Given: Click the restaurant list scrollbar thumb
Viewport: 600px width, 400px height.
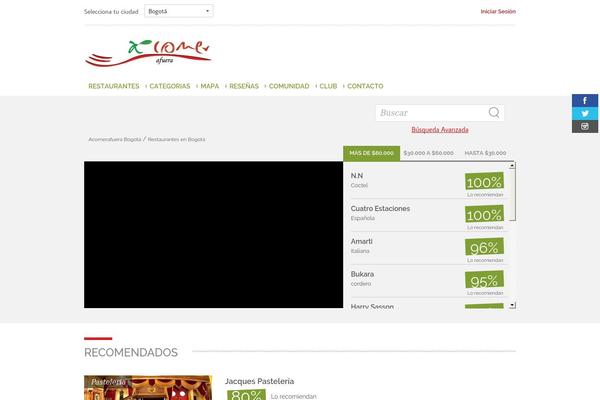Looking at the screenshot, I should [x=512, y=195].
